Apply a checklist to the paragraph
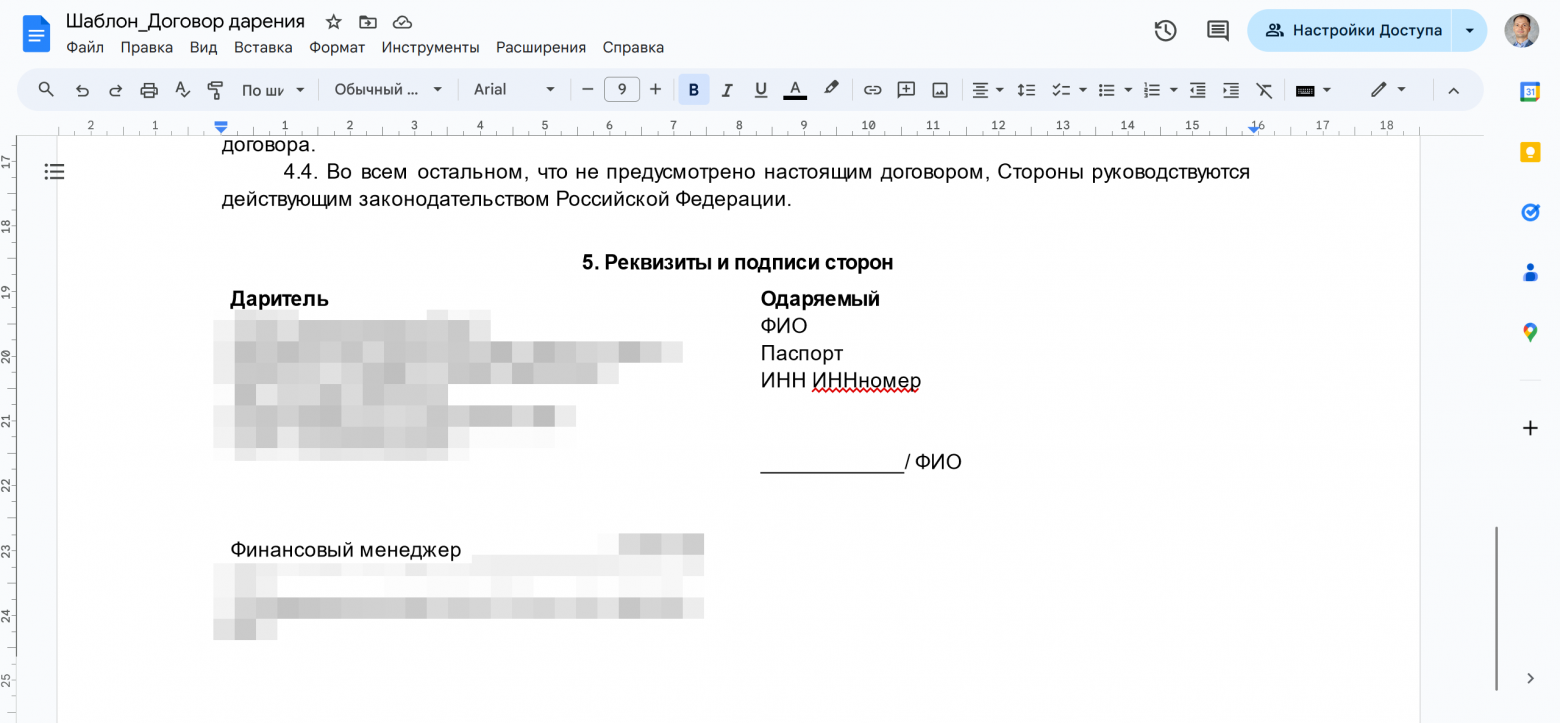Viewport: 1560px width, 723px height. click(1061, 90)
